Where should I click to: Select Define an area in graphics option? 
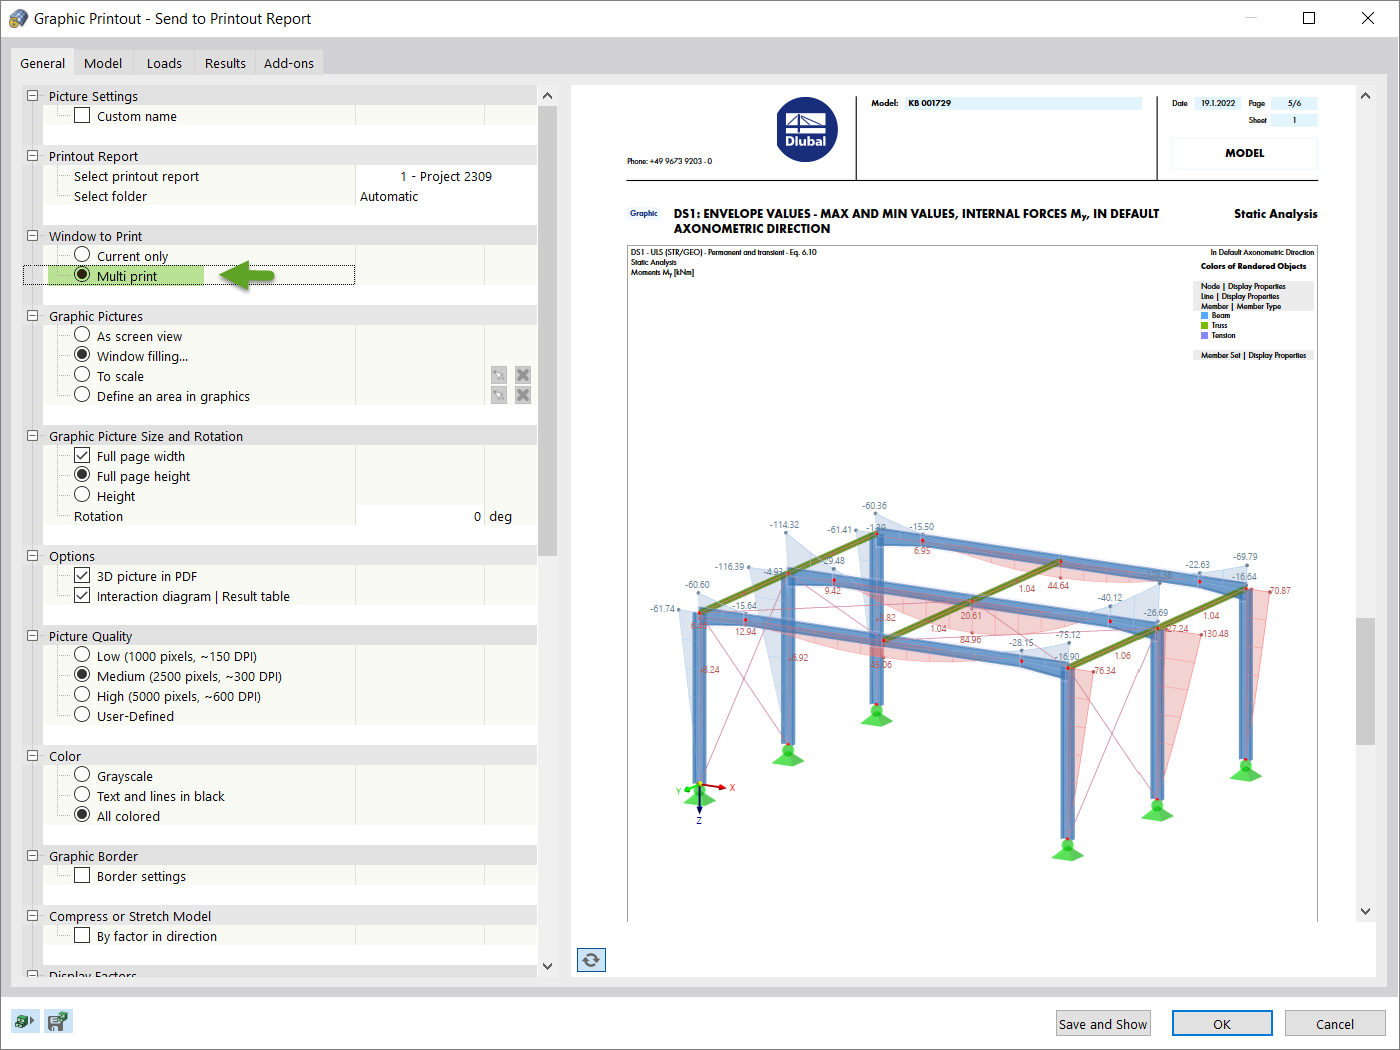point(82,395)
